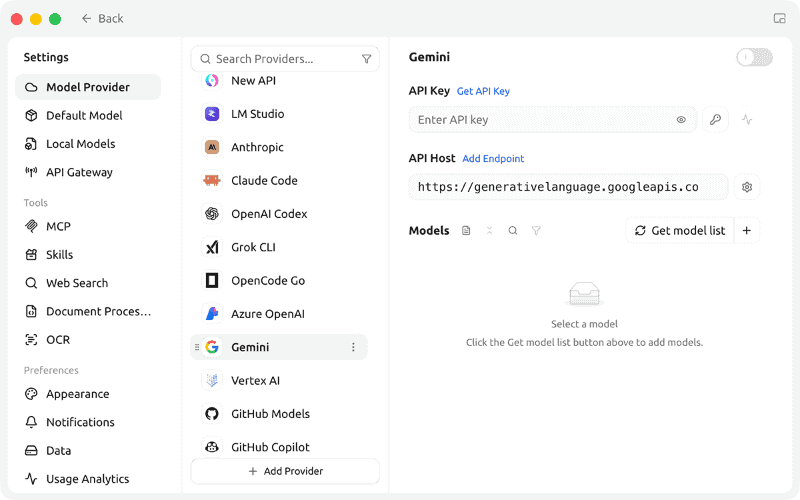Image resolution: width=800 pixels, height=500 pixels.
Task: Open API Host settings gear icon
Action: [x=747, y=187]
